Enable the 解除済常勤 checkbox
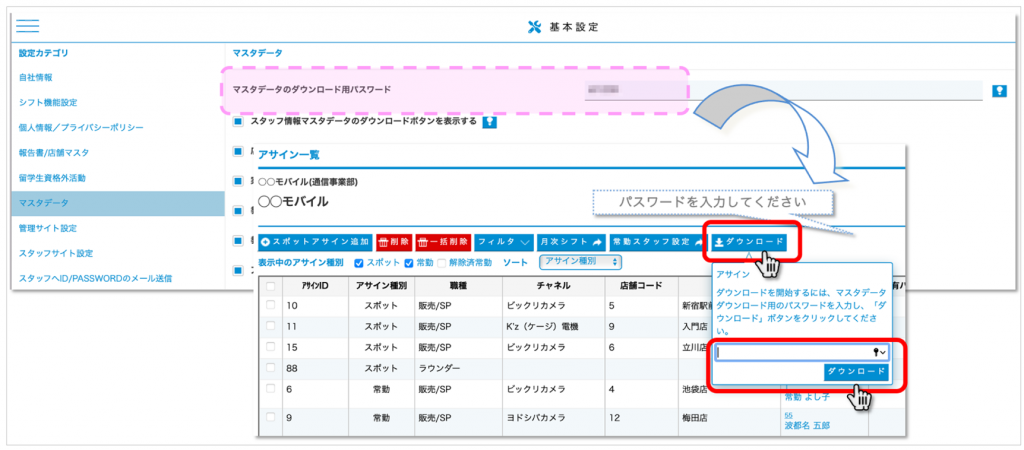Viewport: 1024px width, 450px height. tap(442, 263)
